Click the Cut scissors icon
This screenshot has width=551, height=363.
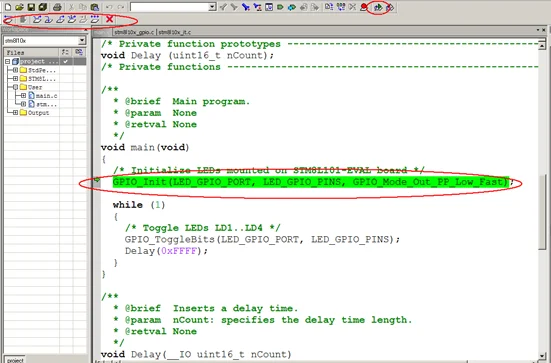pos(71,7)
